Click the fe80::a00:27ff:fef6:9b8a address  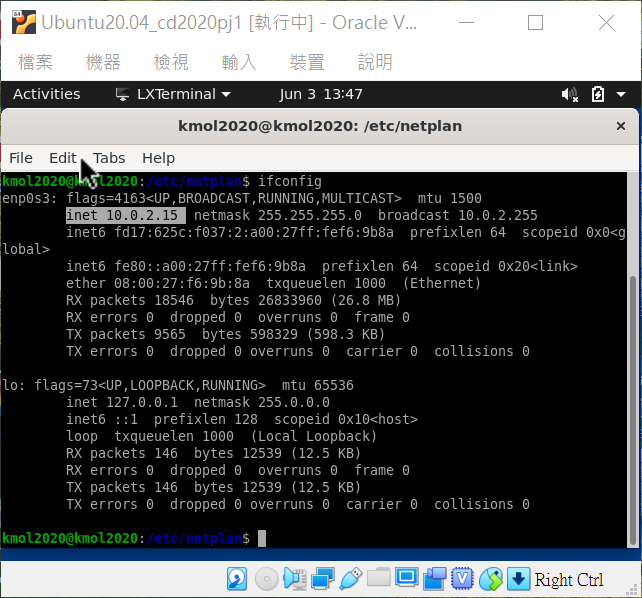(x=210, y=266)
